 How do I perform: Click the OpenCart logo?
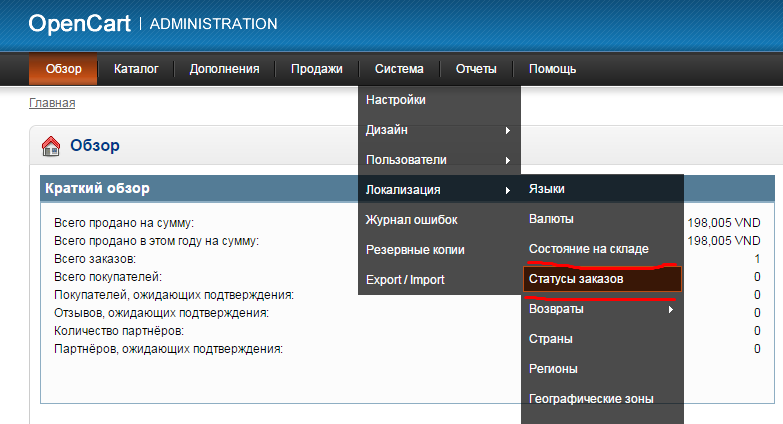(x=79, y=23)
